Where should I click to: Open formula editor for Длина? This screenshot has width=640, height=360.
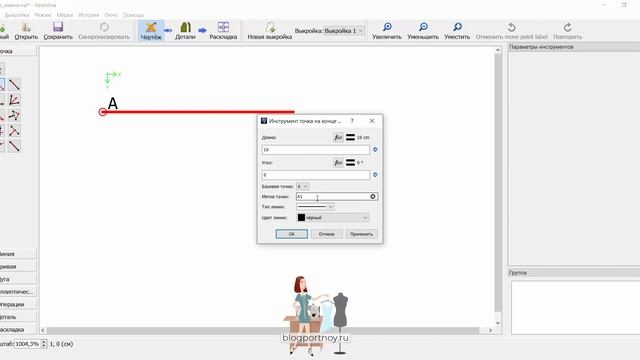pos(338,138)
